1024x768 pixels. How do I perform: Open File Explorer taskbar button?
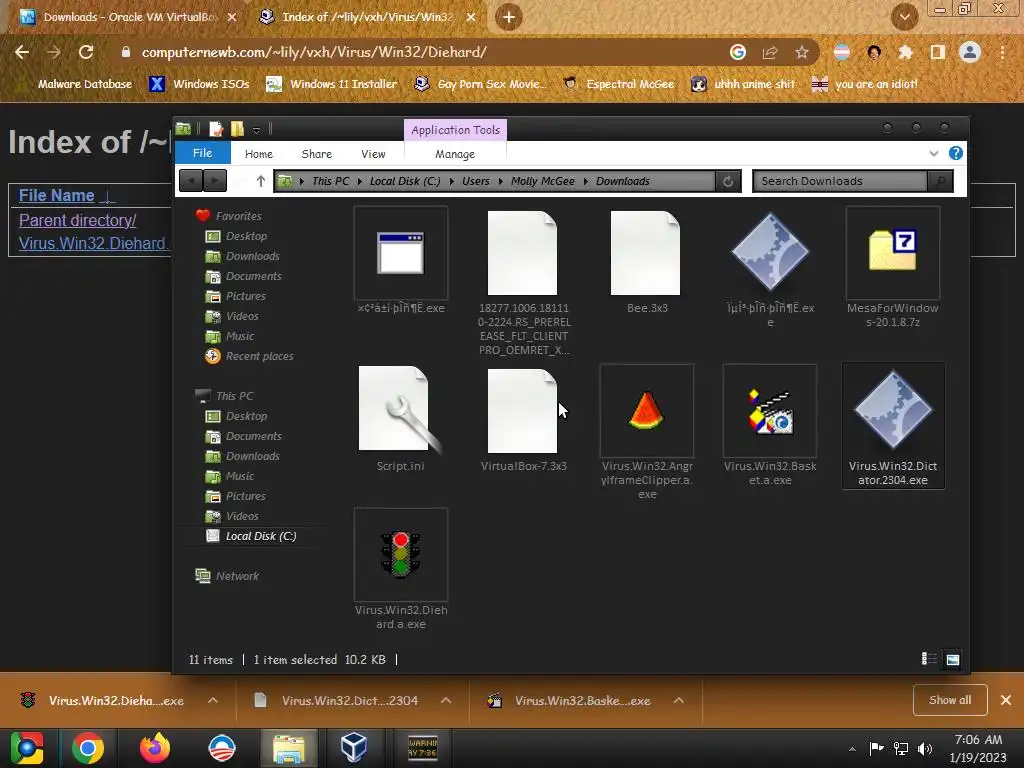click(x=289, y=748)
